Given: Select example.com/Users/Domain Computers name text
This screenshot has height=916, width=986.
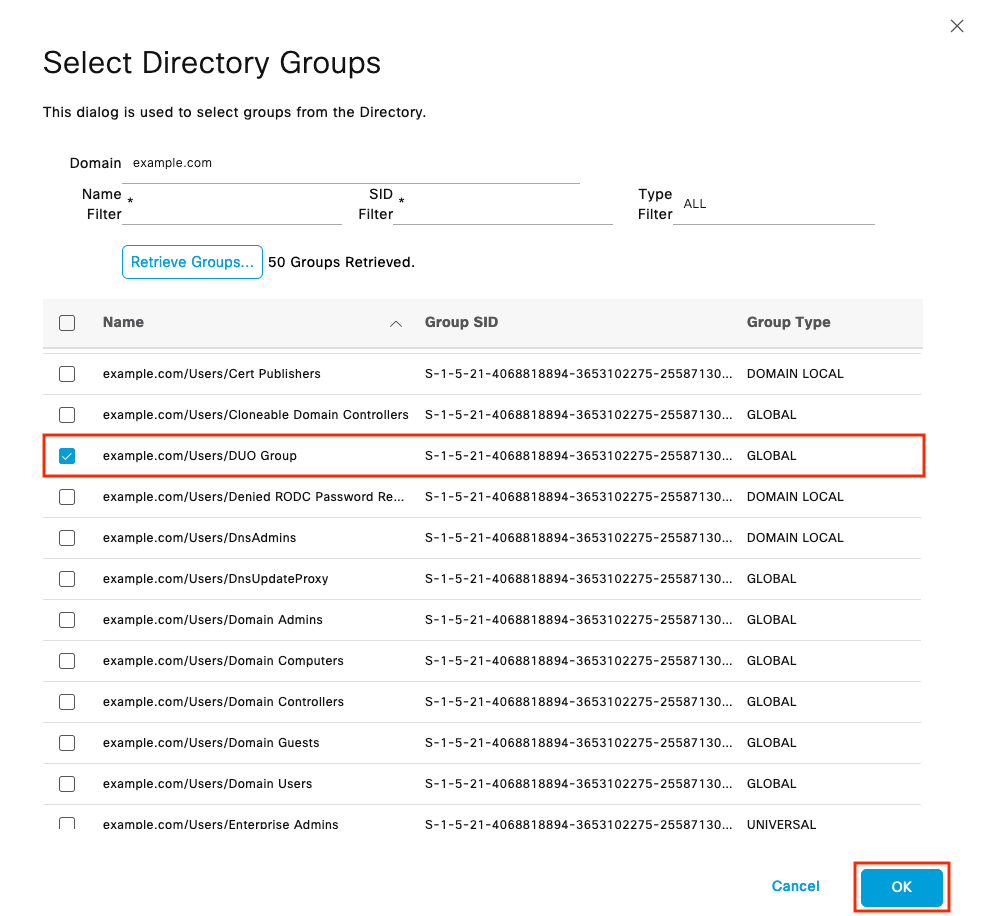Looking at the screenshot, I should (223, 661).
